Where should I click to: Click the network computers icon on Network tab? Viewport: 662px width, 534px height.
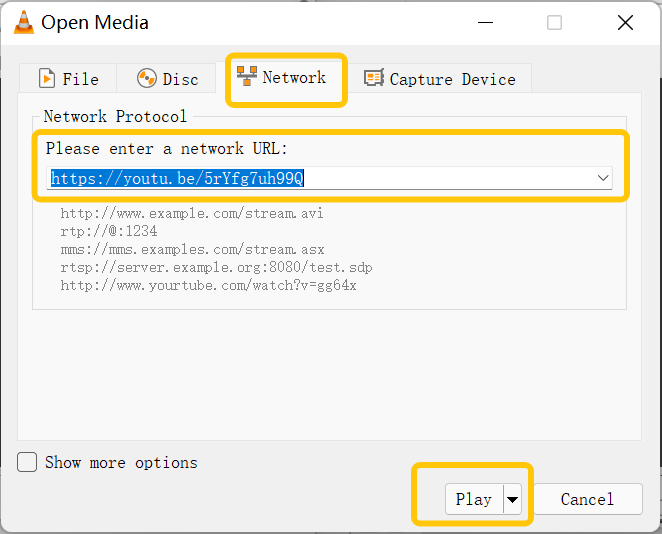(x=247, y=76)
